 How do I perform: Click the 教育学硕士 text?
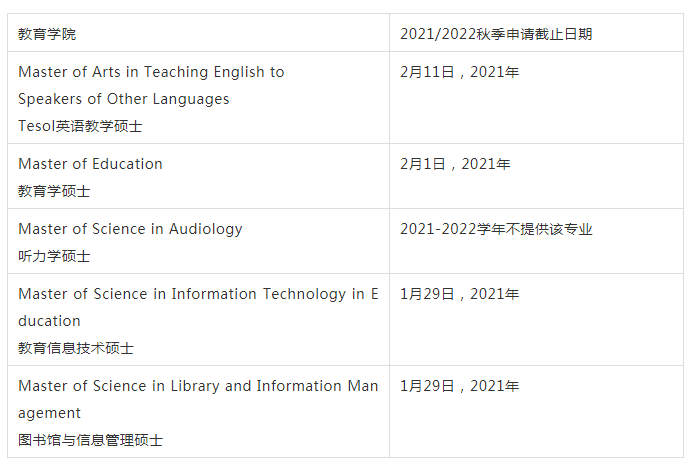54,191
